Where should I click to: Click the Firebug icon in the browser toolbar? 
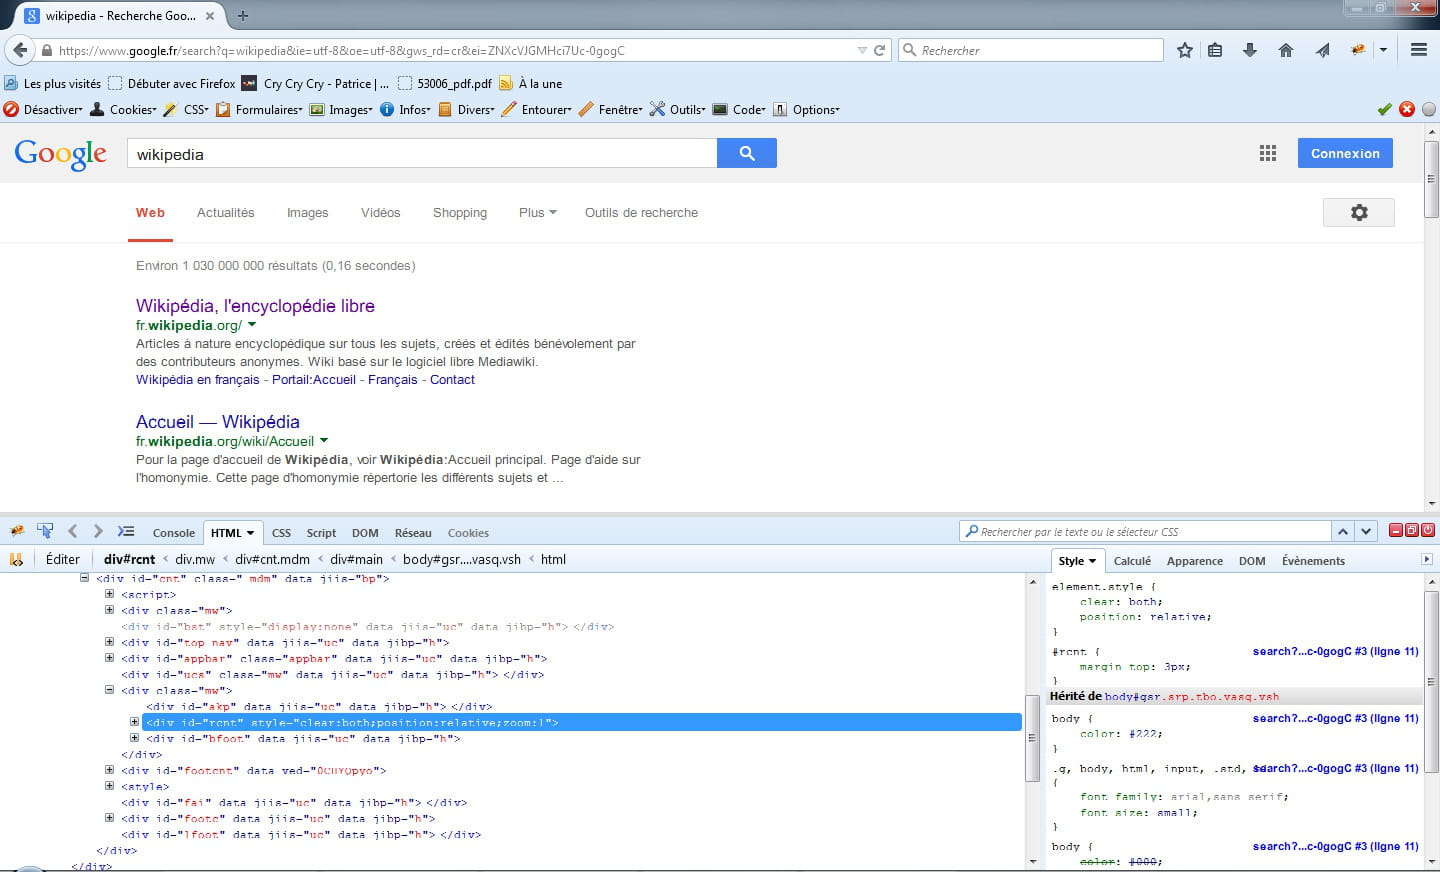(1358, 50)
